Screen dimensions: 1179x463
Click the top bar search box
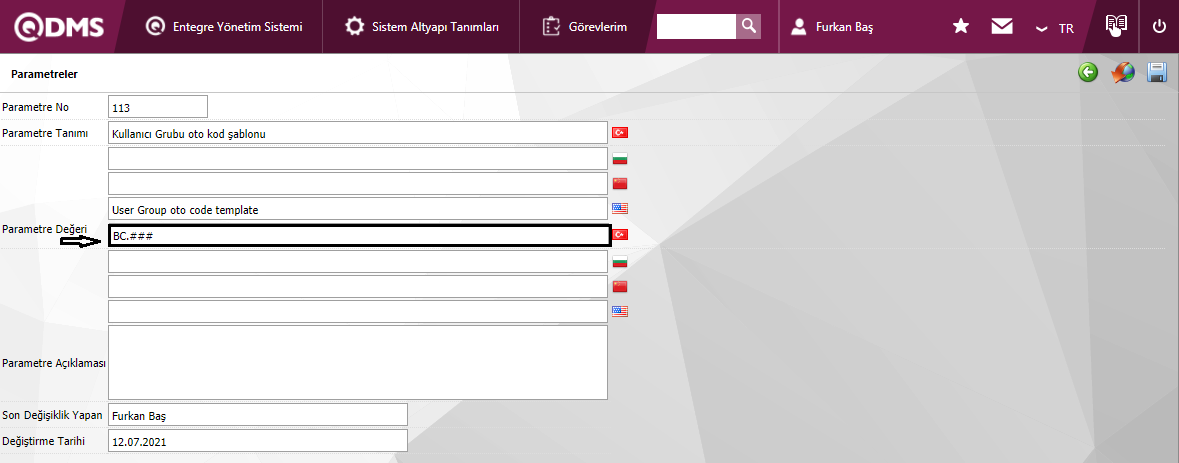[696, 26]
